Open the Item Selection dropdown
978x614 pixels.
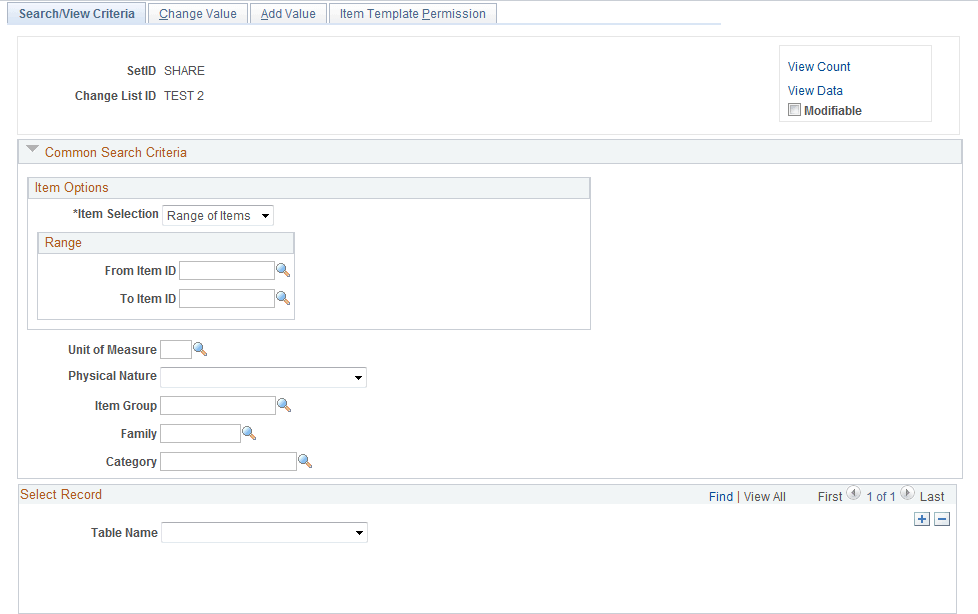point(265,215)
